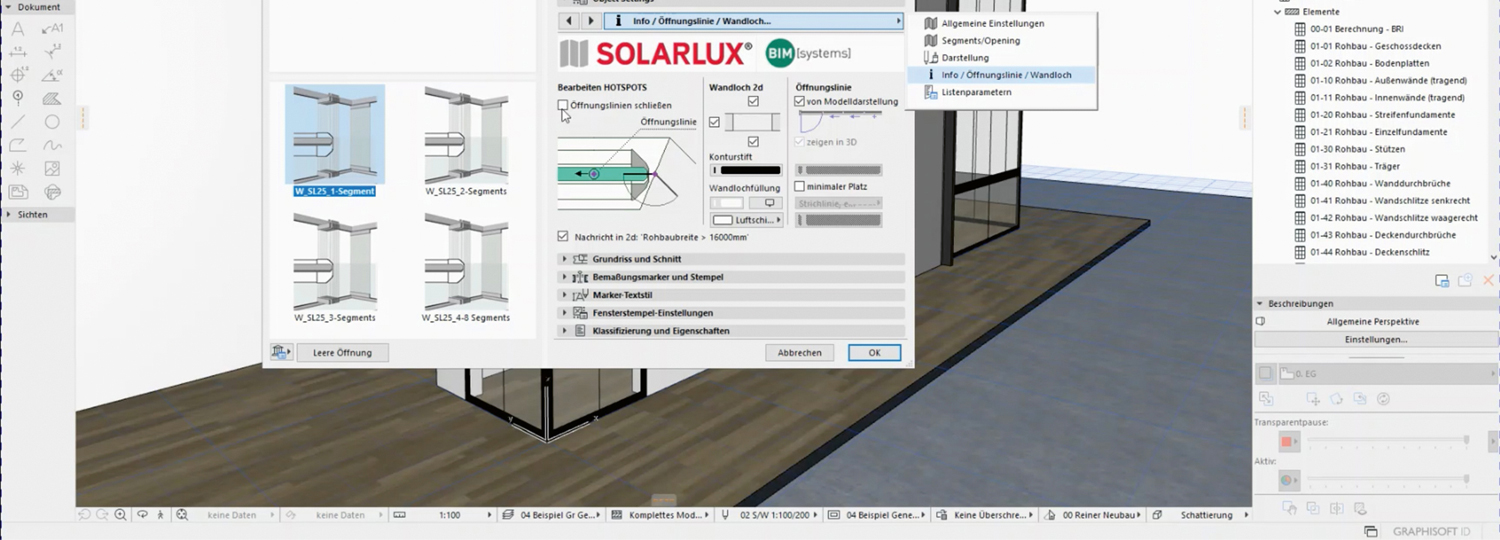Expand 'Klassifizierung und Eigenschaften' panel

(565, 331)
